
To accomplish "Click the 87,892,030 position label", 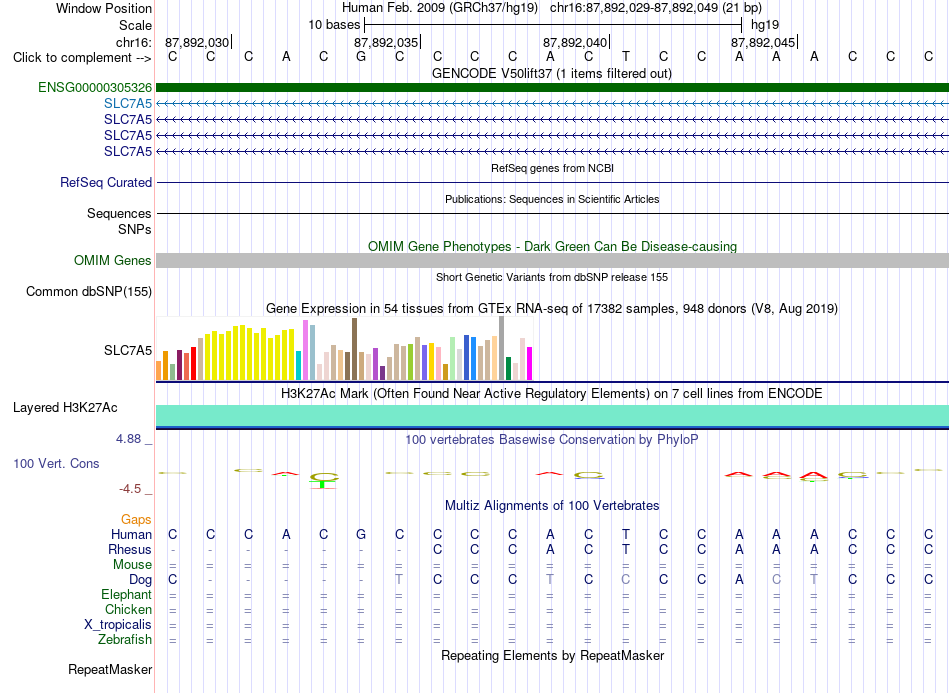I will pos(197,42).
